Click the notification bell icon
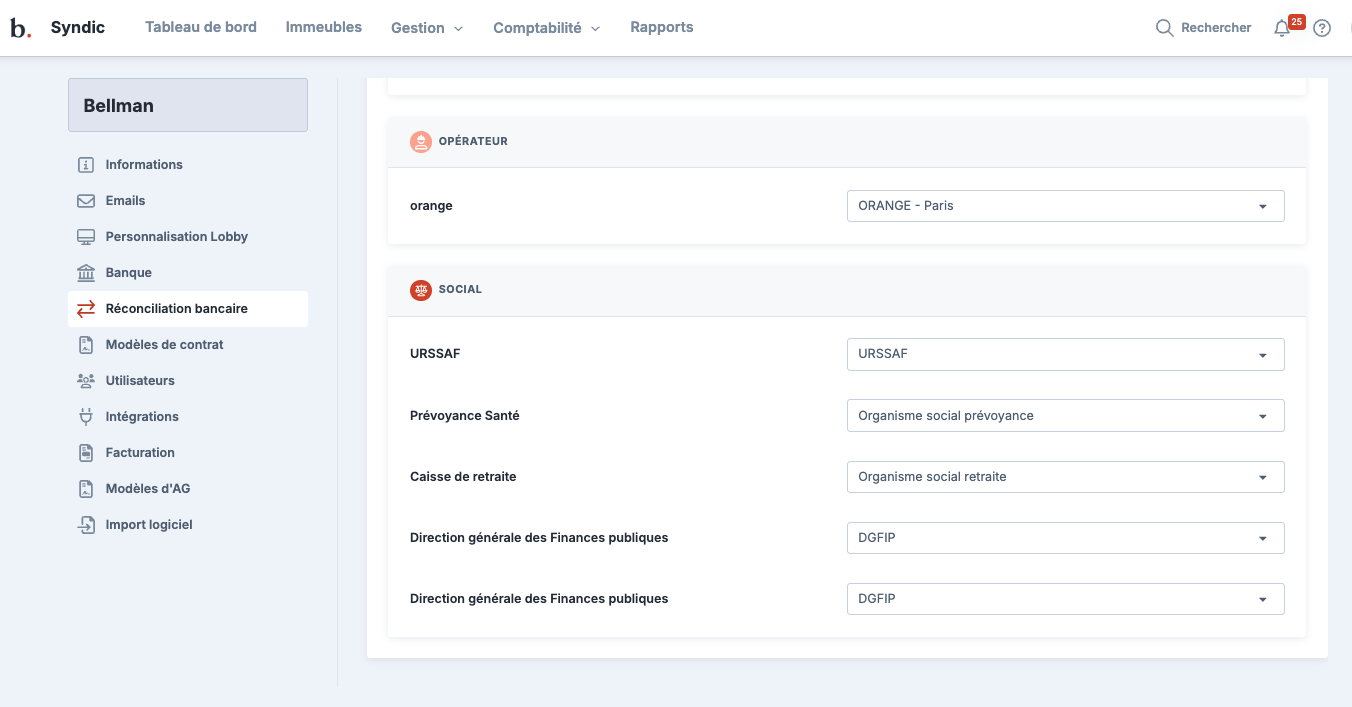1352x707 pixels. tap(1282, 29)
